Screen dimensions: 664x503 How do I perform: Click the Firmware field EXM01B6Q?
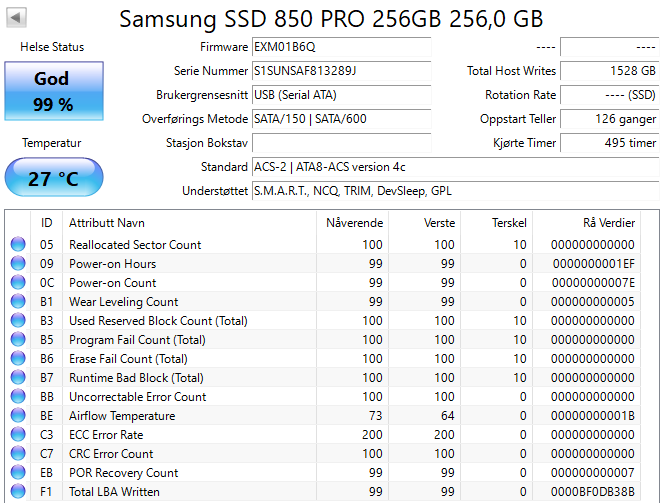(342, 47)
